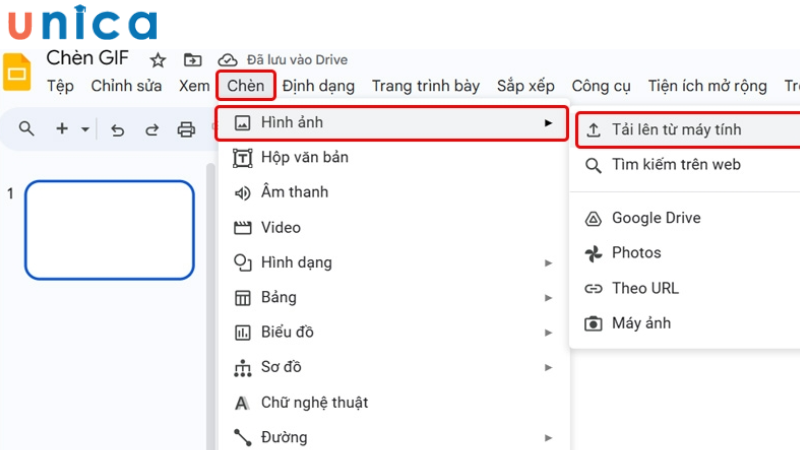Viewport: 800px width, 450px height.
Task: Click the Hình ảnh image icon
Action: point(242,123)
